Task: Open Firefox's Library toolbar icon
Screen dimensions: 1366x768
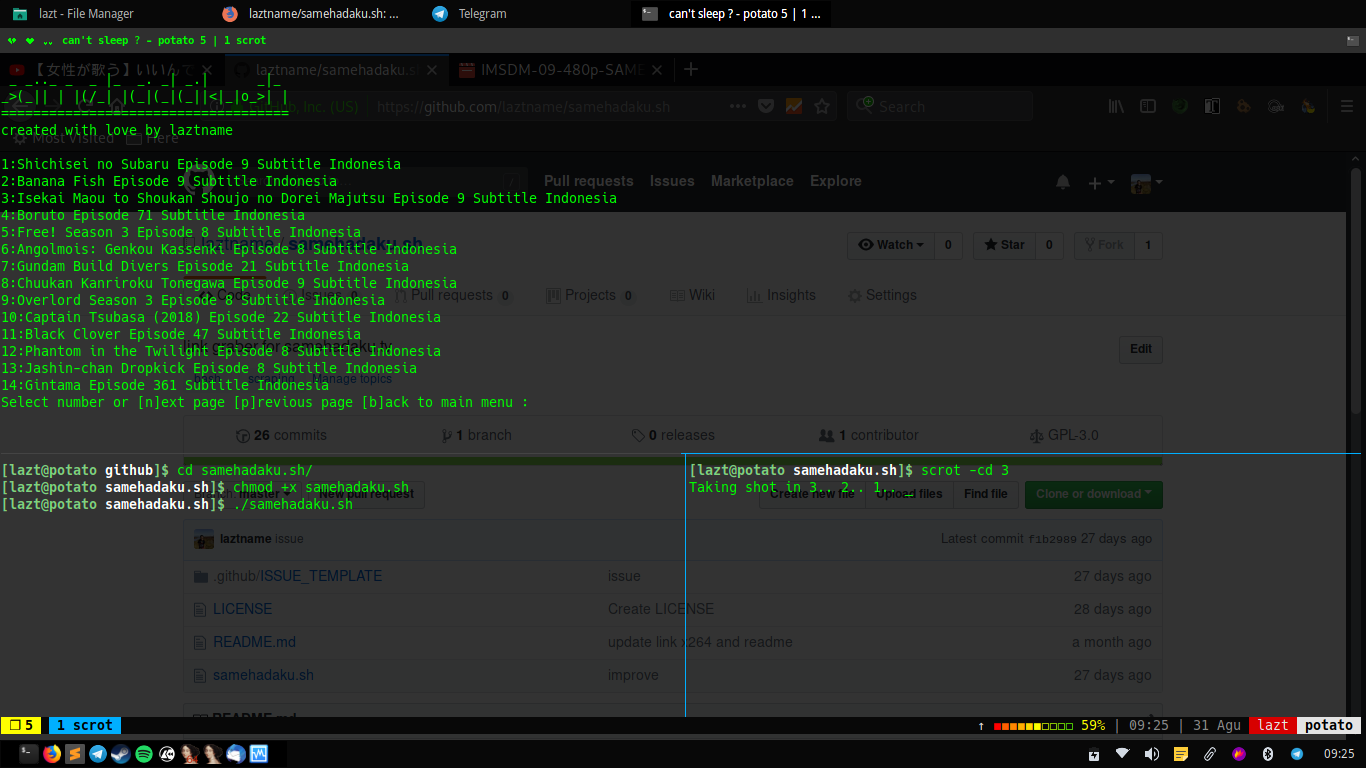Action: [x=1117, y=106]
